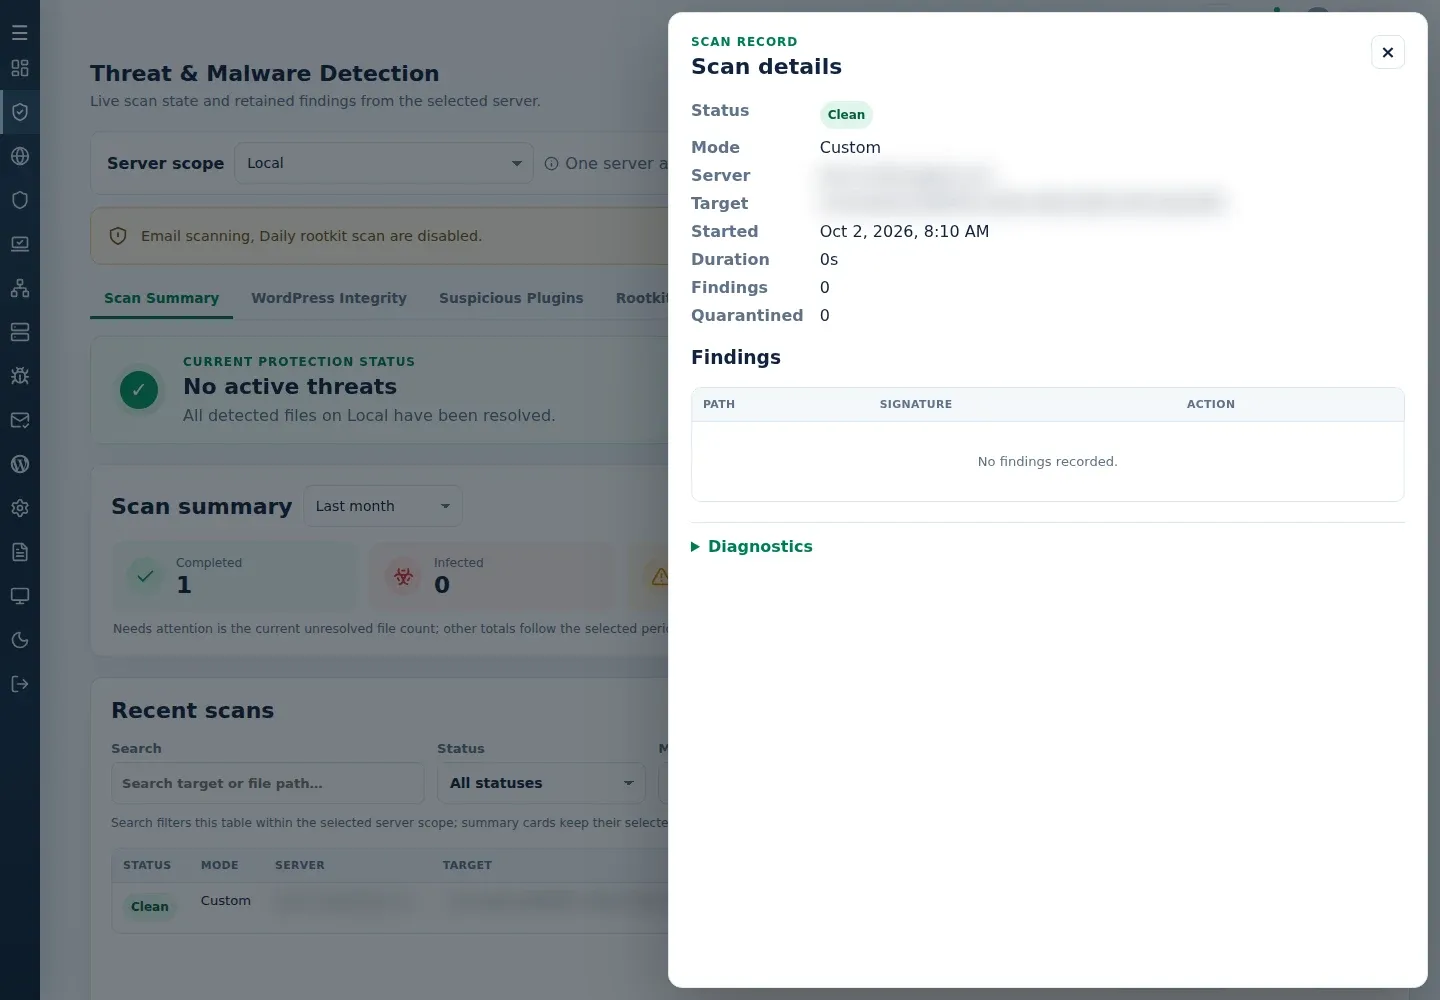Click the Infected scans card
Image resolution: width=1440 pixels, height=1000 pixels.
click(490, 576)
